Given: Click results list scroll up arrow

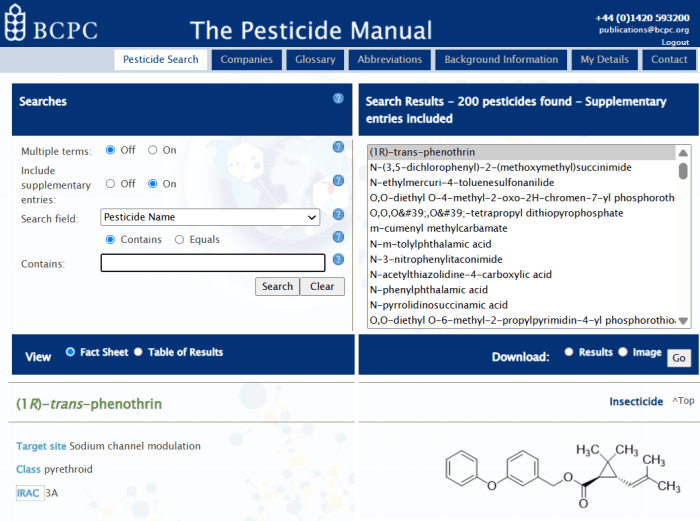Looking at the screenshot, I should (683, 153).
